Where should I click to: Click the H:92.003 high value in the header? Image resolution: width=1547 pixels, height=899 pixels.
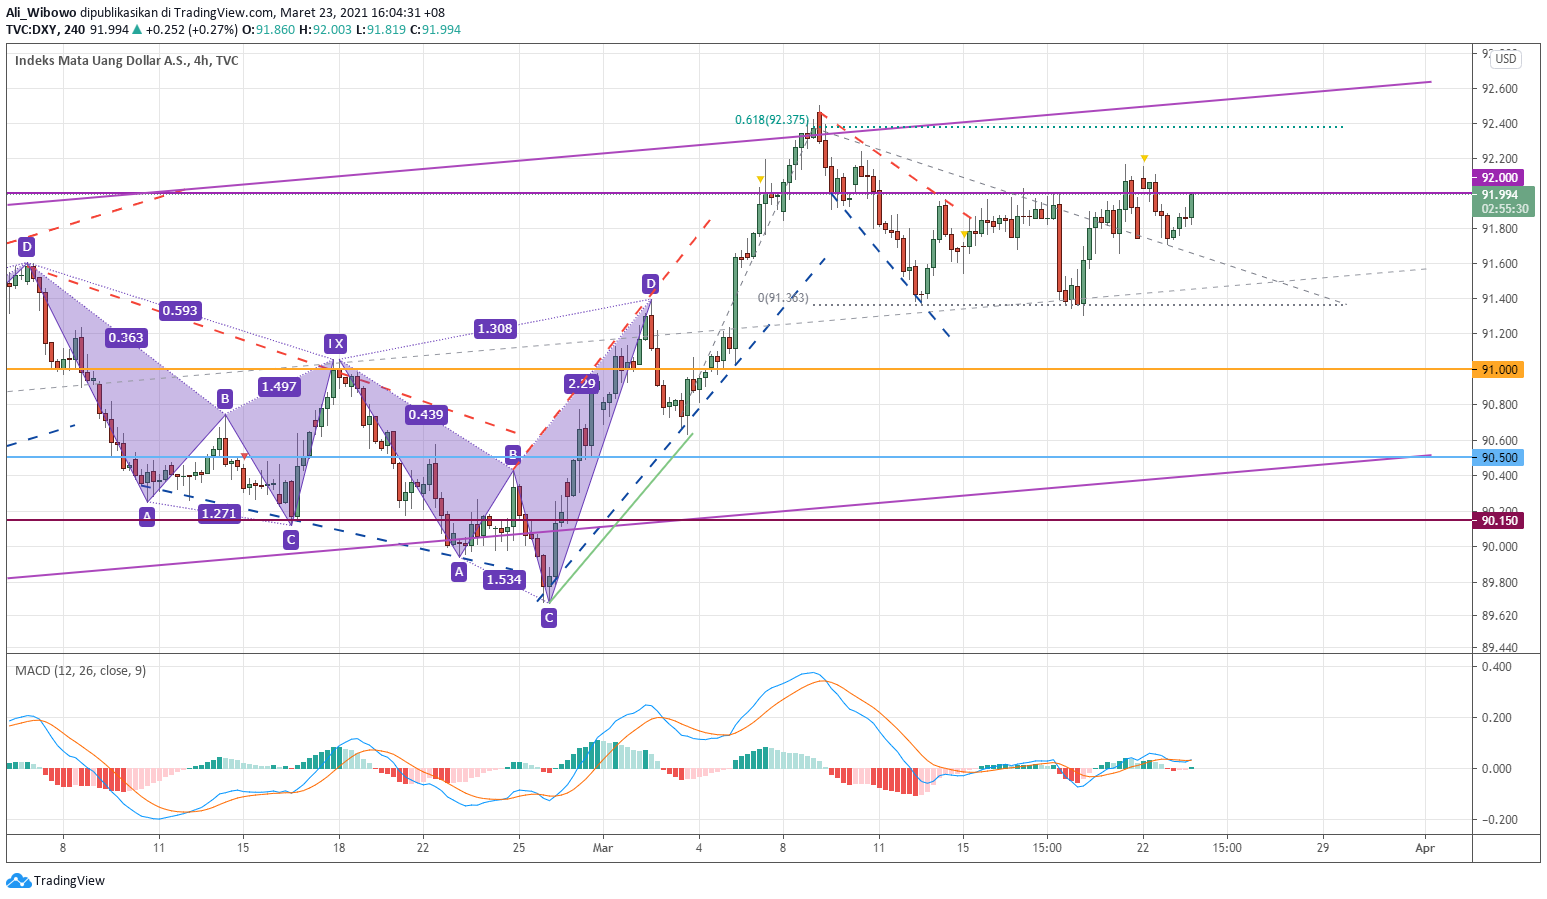[x=326, y=29]
